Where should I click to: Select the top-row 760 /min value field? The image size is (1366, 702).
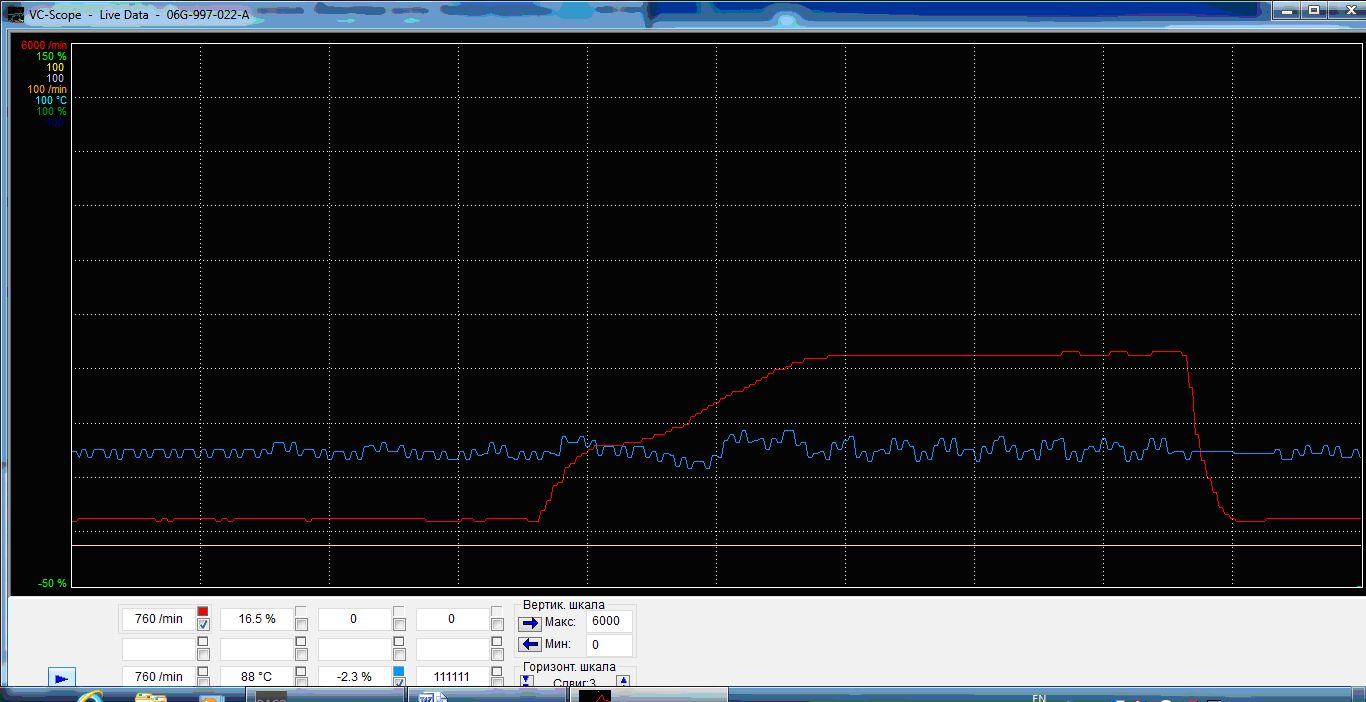coord(159,619)
